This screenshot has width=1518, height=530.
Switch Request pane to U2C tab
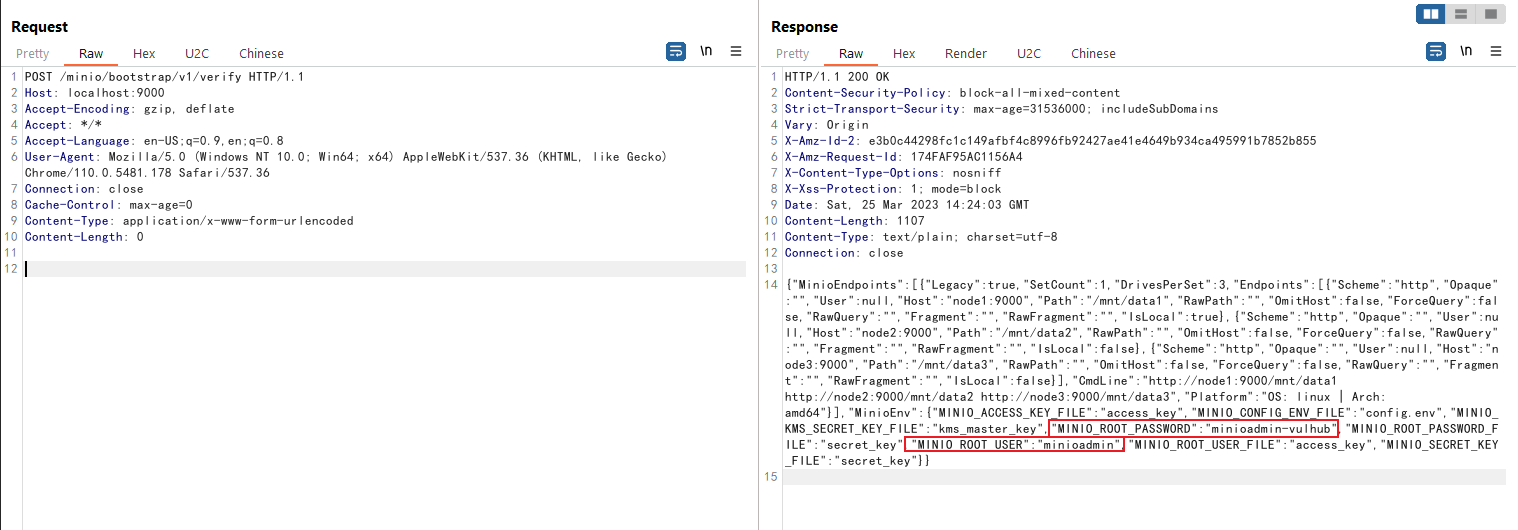[197, 54]
